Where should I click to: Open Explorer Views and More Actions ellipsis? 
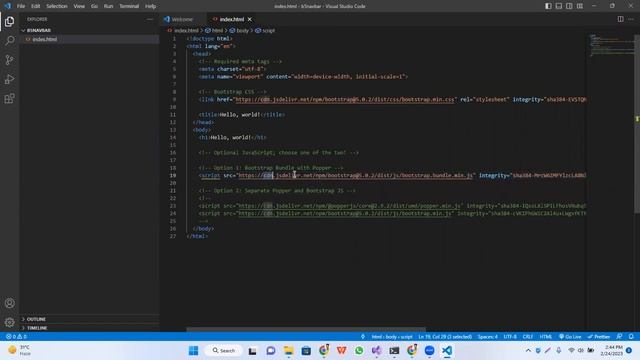click(x=150, y=19)
